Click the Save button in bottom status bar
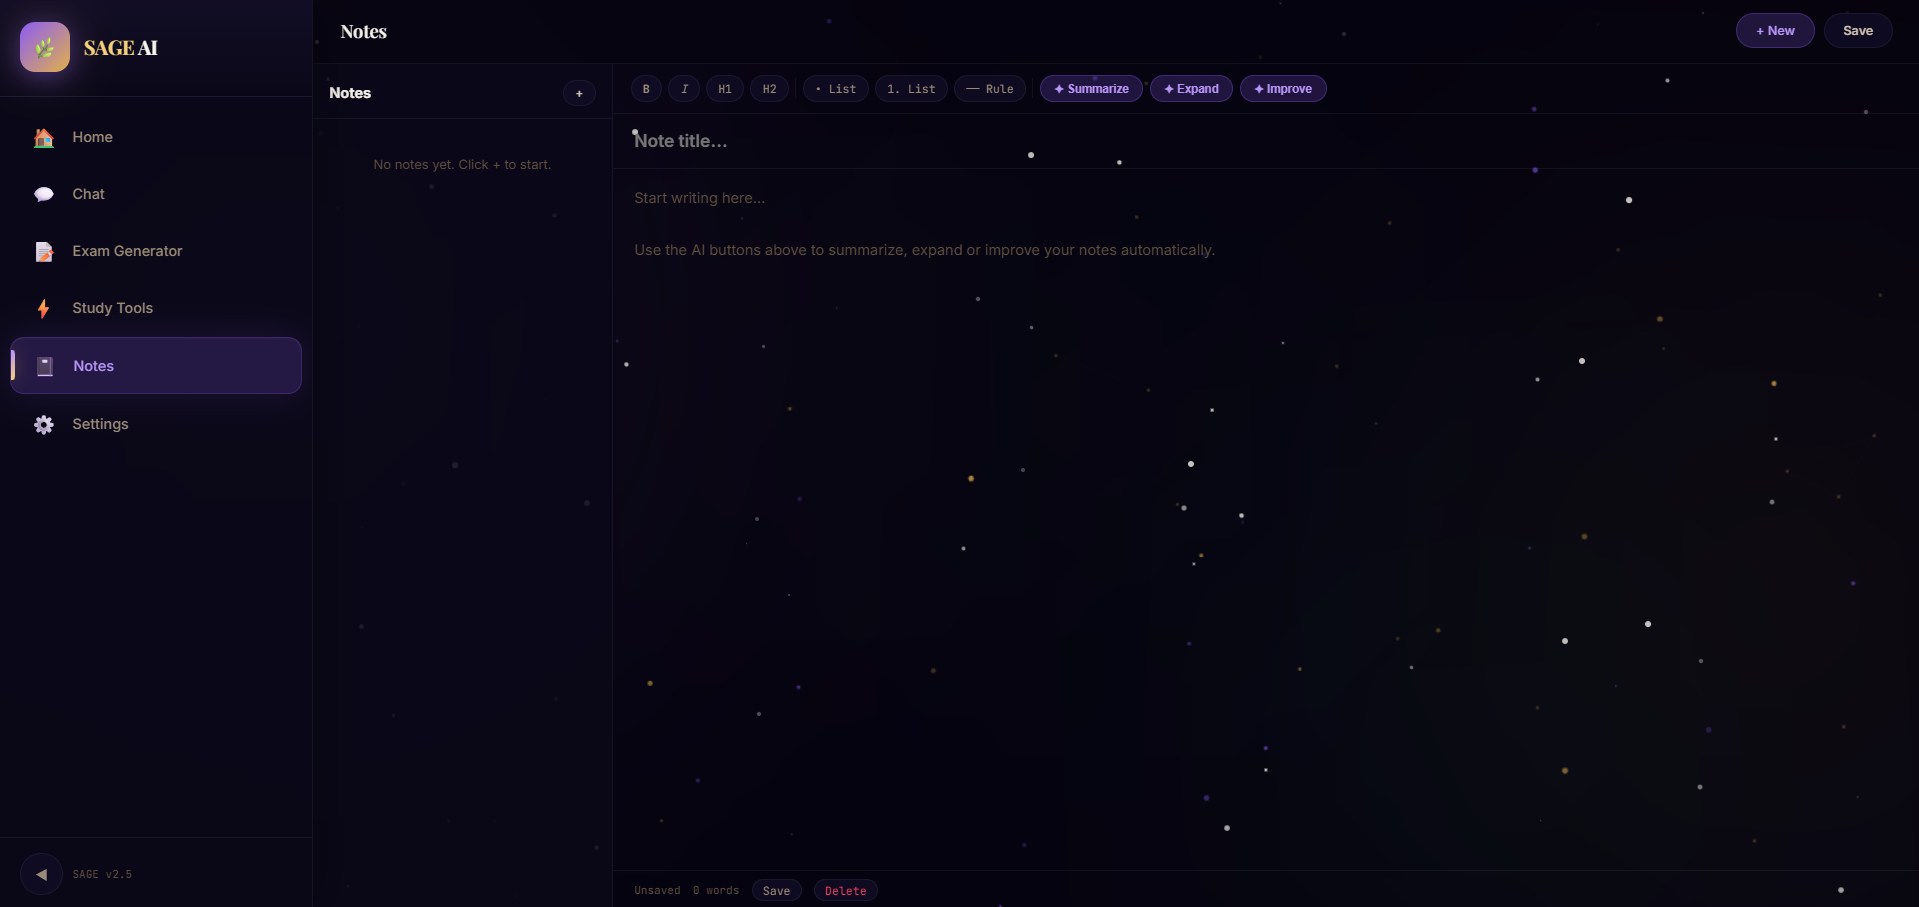 pos(776,891)
